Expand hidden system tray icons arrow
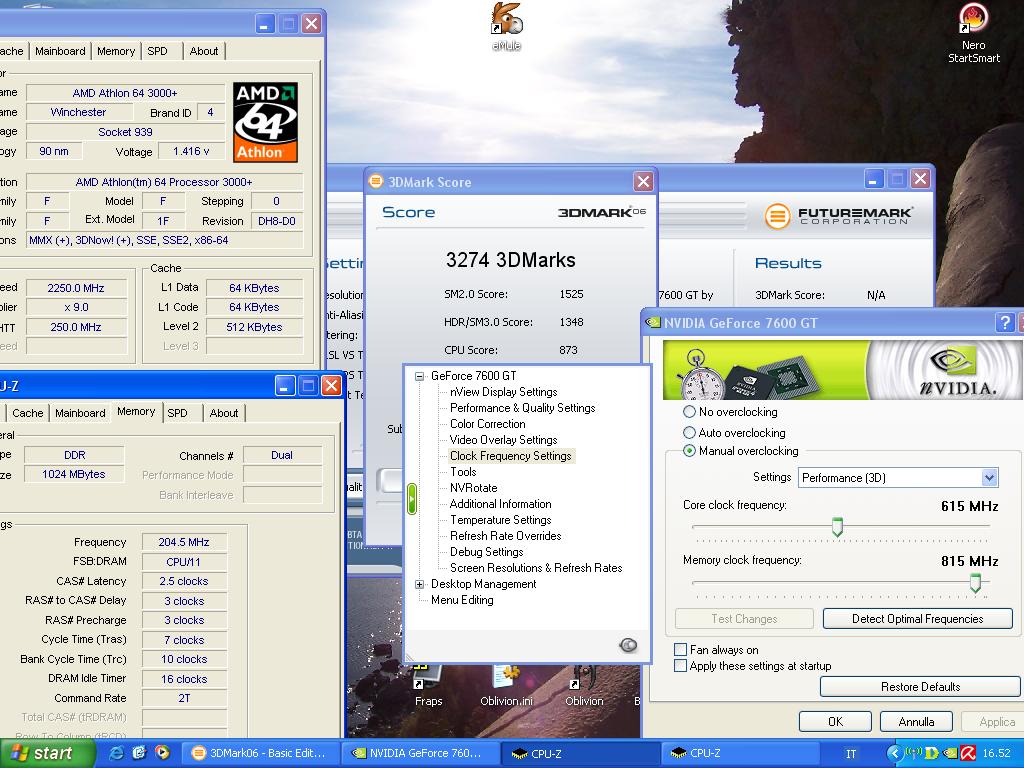The image size is (1024, 768). [894, 753]
